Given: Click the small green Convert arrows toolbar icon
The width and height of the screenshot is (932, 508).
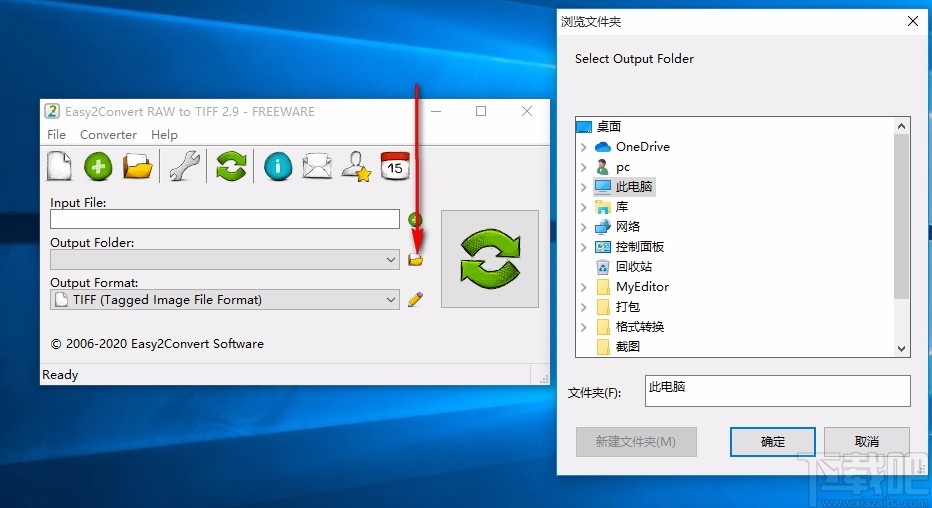Looking at the screenshot, I should pyautogui.click(x=231, y=166).
